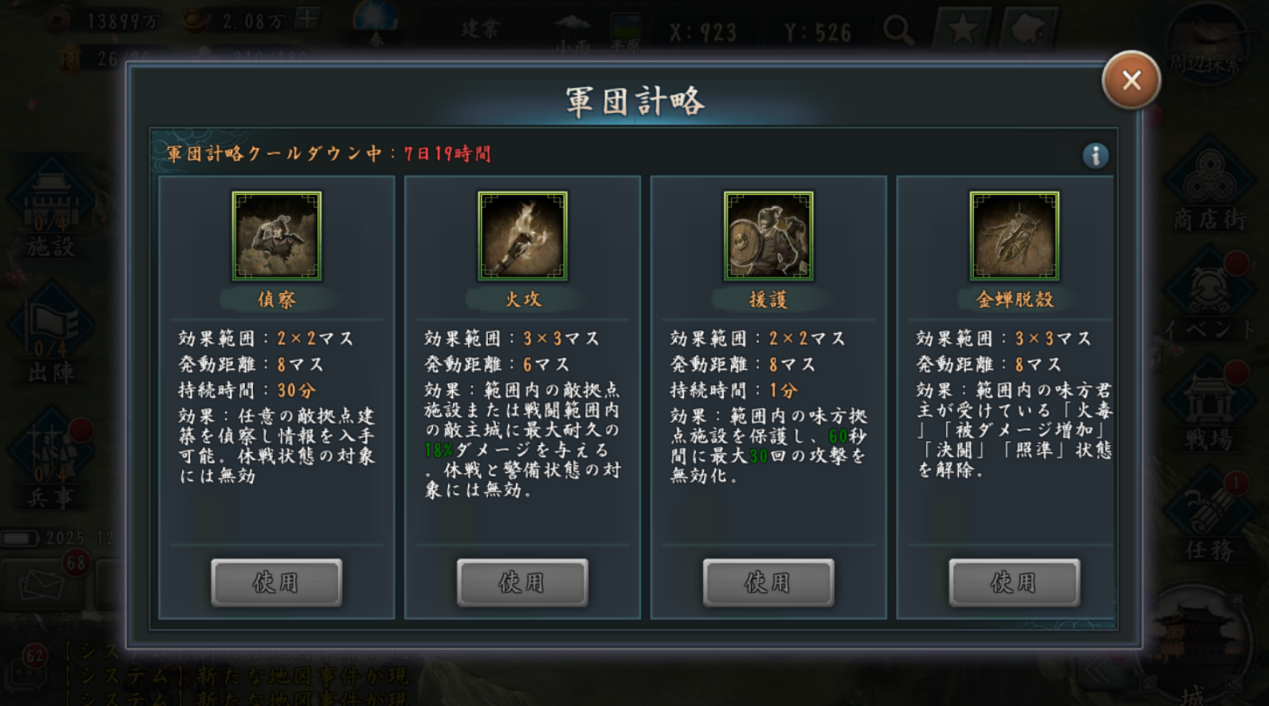Use the 金蝉脱殻 stratagem
Screen dimensions: 1269x706
(1015, 583)
